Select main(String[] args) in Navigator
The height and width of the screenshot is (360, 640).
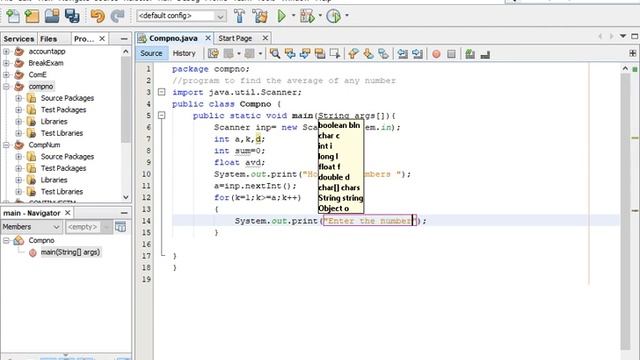70,252
